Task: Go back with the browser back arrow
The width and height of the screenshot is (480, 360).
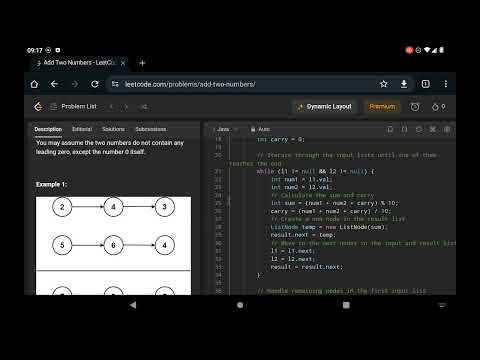Action: point(55,84)
